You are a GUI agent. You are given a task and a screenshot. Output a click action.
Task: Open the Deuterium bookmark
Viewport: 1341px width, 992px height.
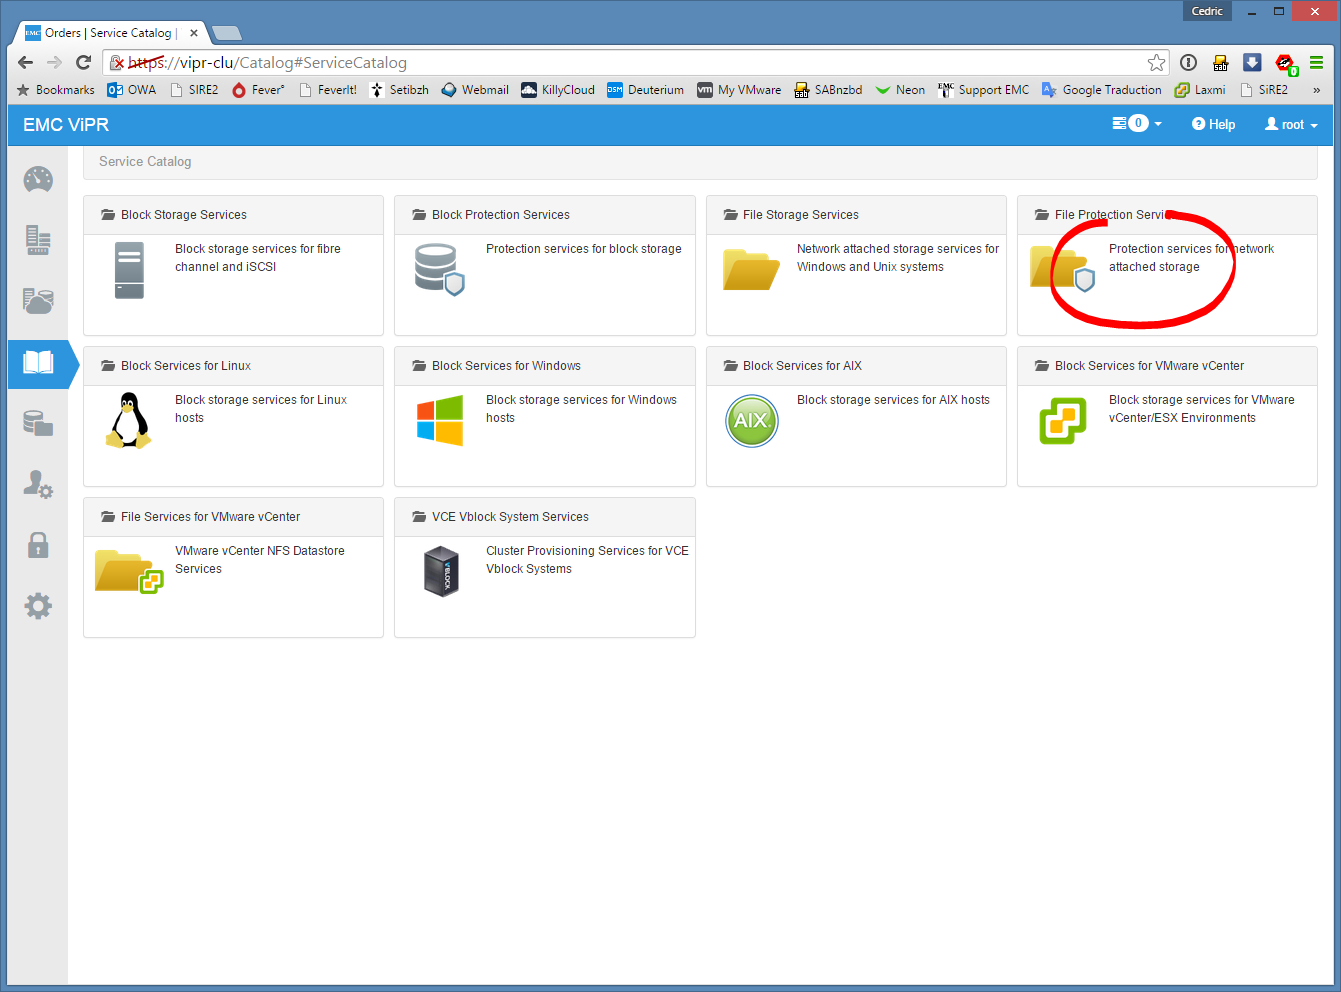pos(646,90)
